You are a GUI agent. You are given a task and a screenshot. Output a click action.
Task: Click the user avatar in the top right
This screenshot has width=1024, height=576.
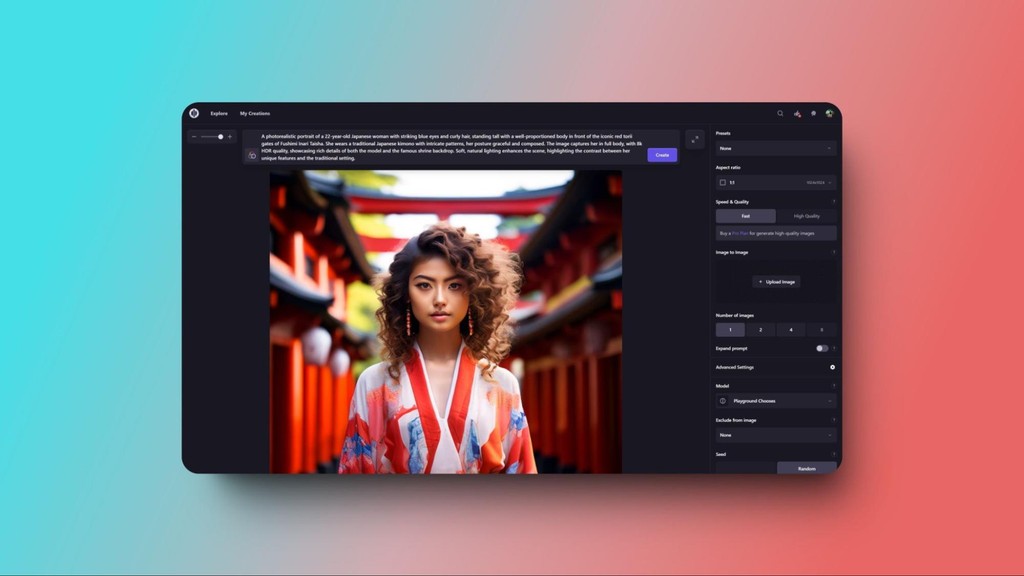coord(830,113)
